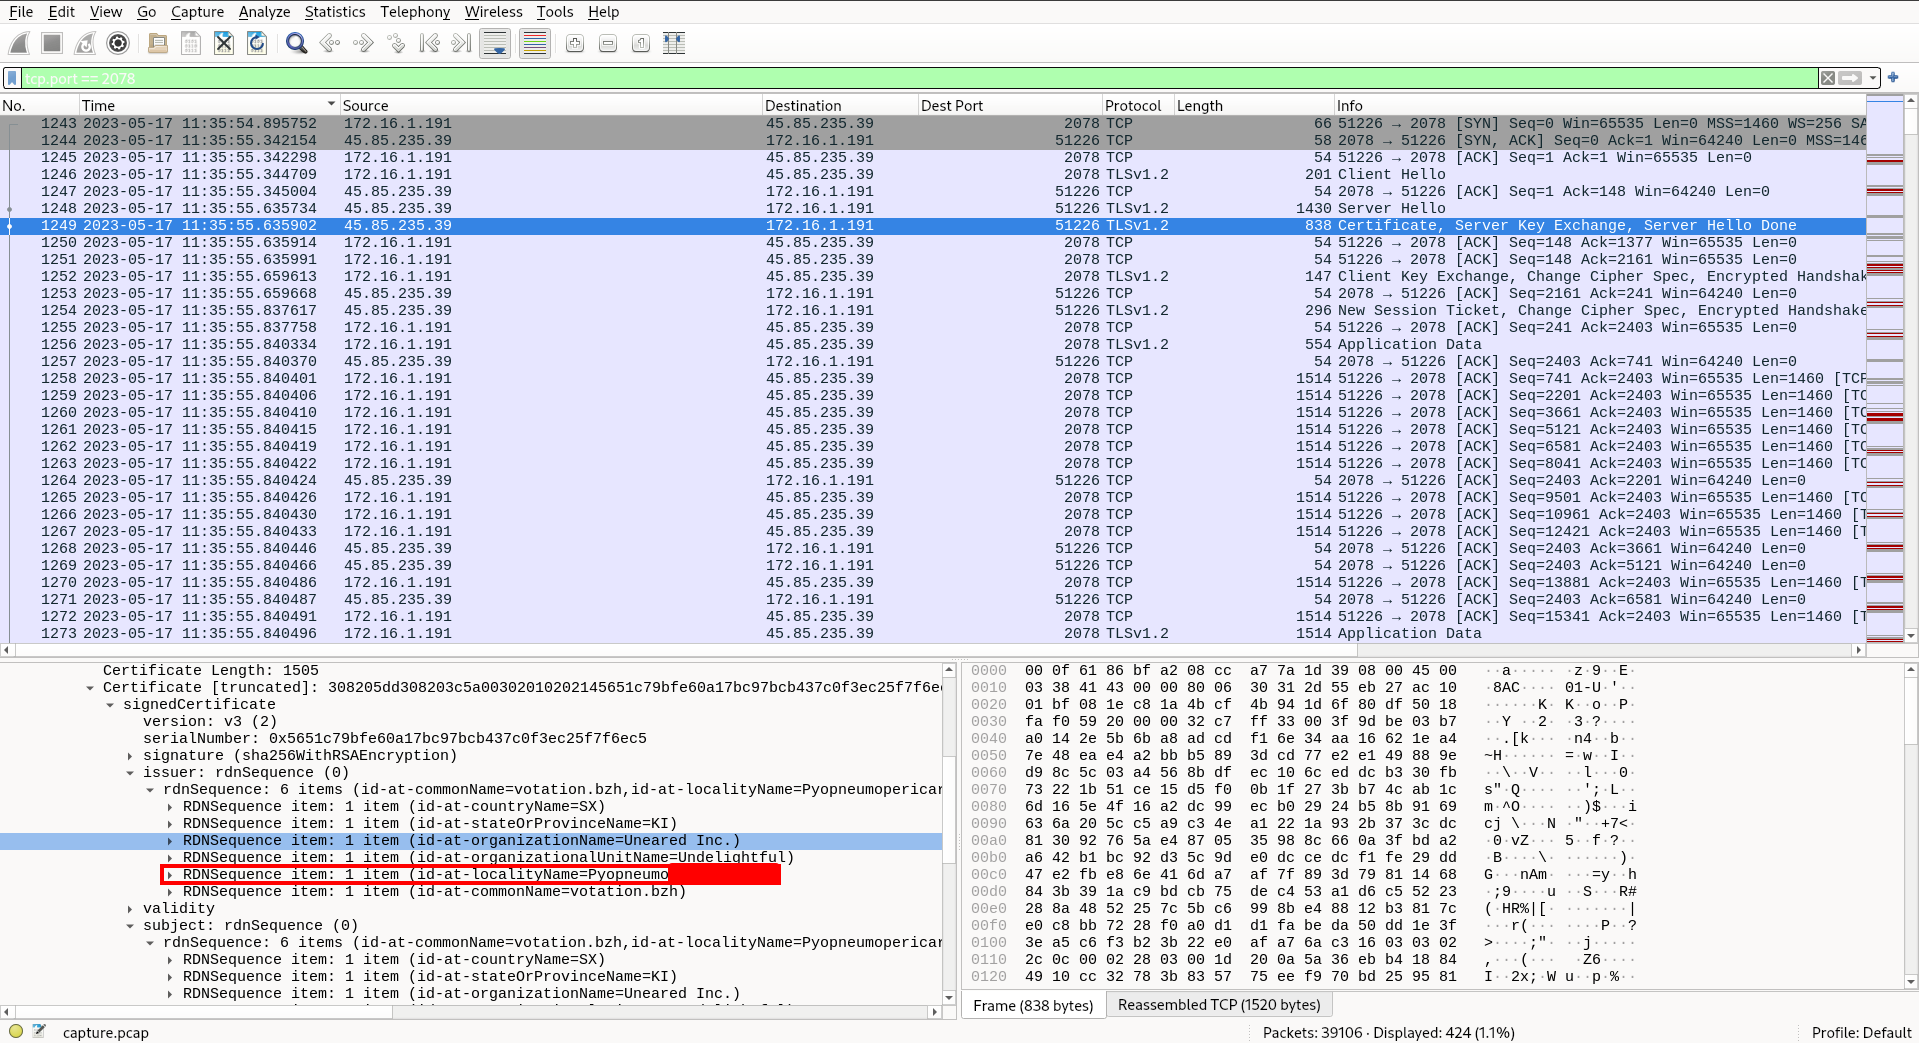Expand the signature (sha256WithRSAEncryption) node
The height and width of the screenshot is (1043, 1919).
(x=130, y=756)
